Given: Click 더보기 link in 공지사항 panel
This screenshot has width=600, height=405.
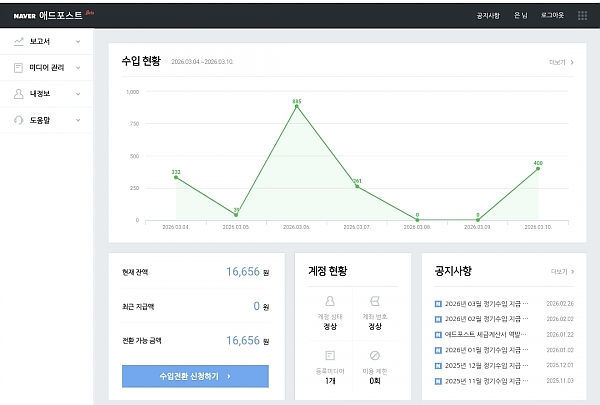Looking at the screenshot, I should coord(562,271).
